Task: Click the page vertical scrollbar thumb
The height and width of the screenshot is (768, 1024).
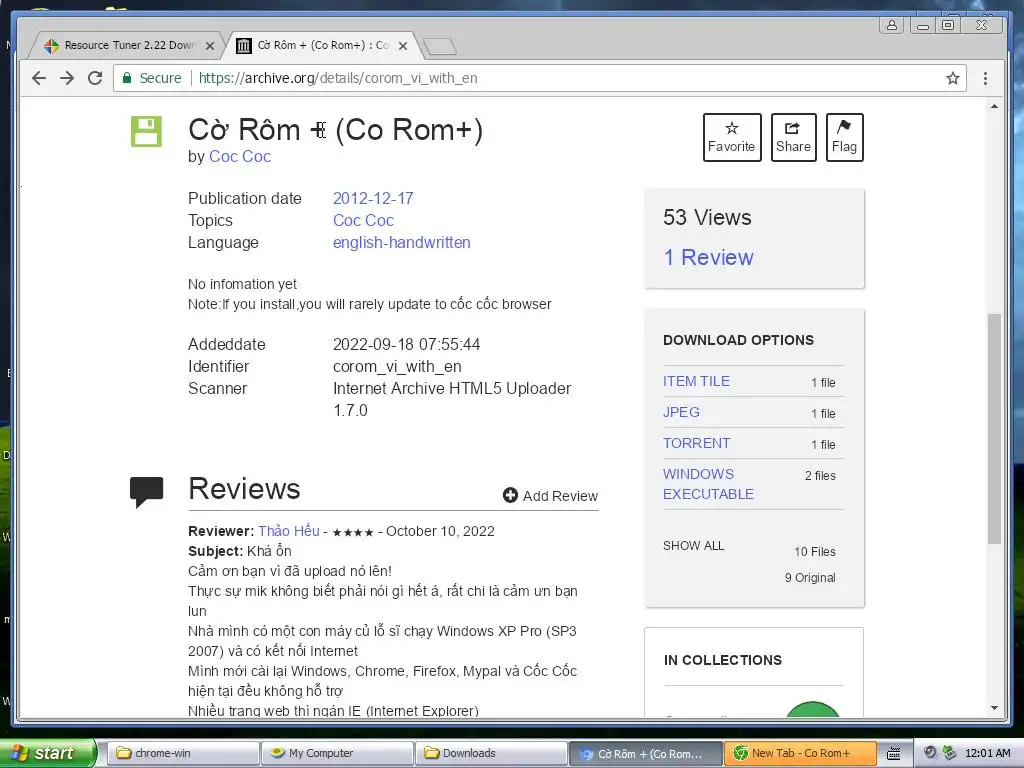Action: [994, 428]
